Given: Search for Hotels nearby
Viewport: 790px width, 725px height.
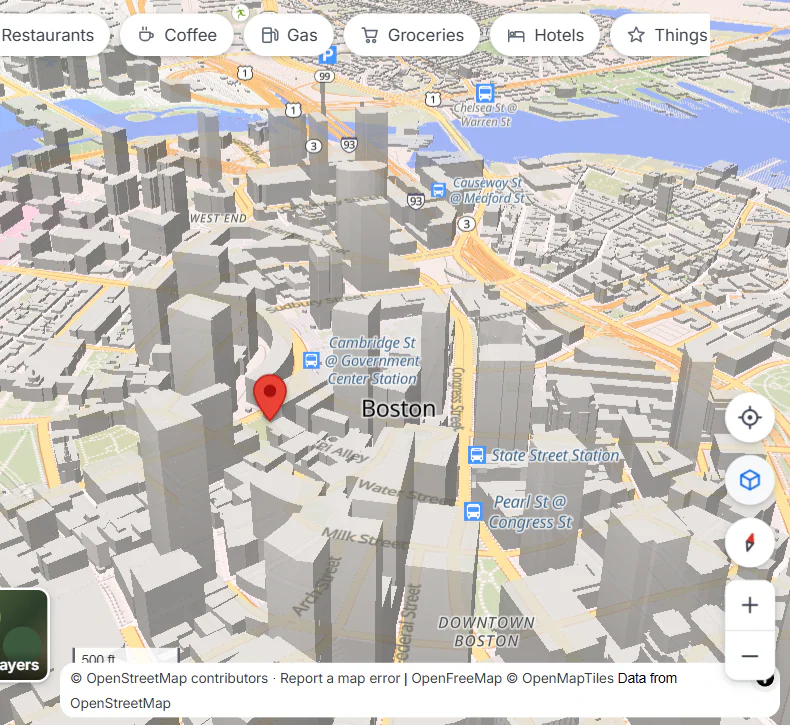Looking at the screenshot, I should coord(545,35).
